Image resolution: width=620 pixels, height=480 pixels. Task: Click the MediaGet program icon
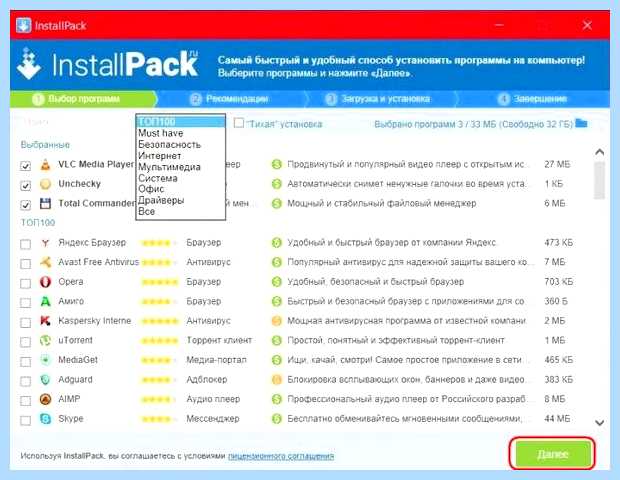pos(45,360)
